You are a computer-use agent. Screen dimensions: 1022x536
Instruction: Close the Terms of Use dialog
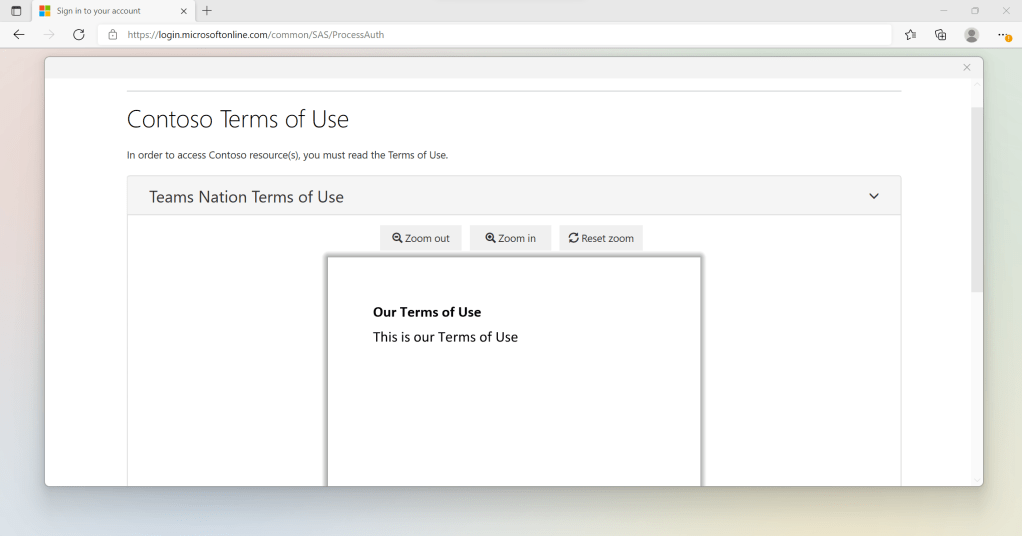tap(966, 68)
